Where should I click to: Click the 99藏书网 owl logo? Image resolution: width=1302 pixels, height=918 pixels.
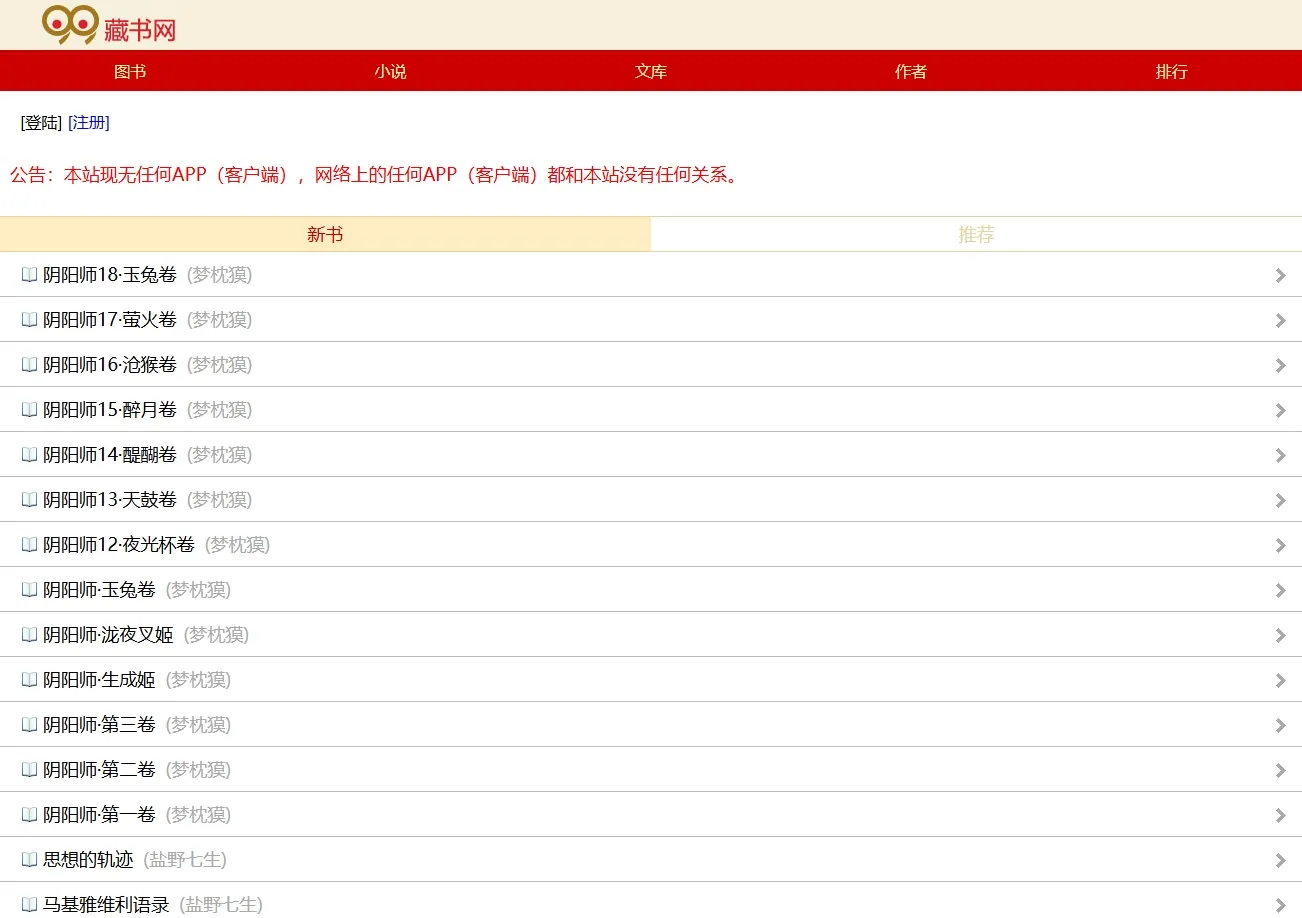click(x=109, y=25)
